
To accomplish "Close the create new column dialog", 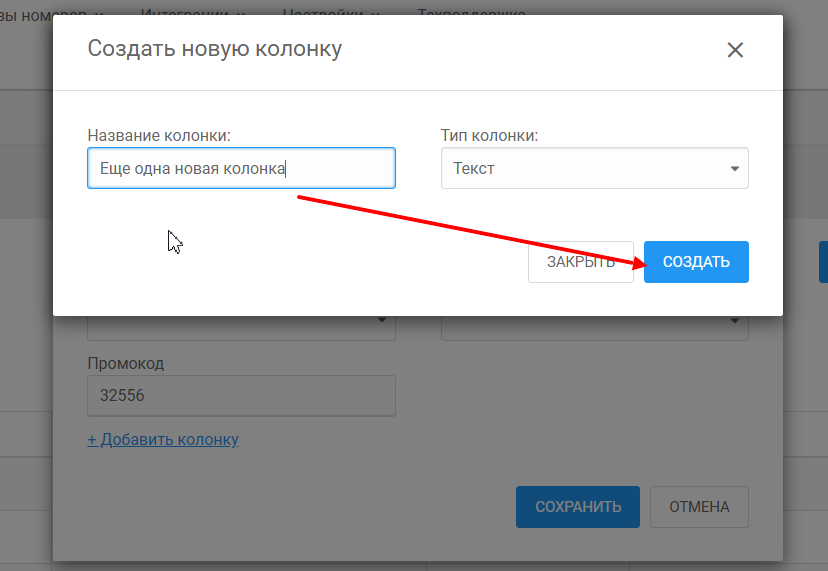I will click(735, 50).
